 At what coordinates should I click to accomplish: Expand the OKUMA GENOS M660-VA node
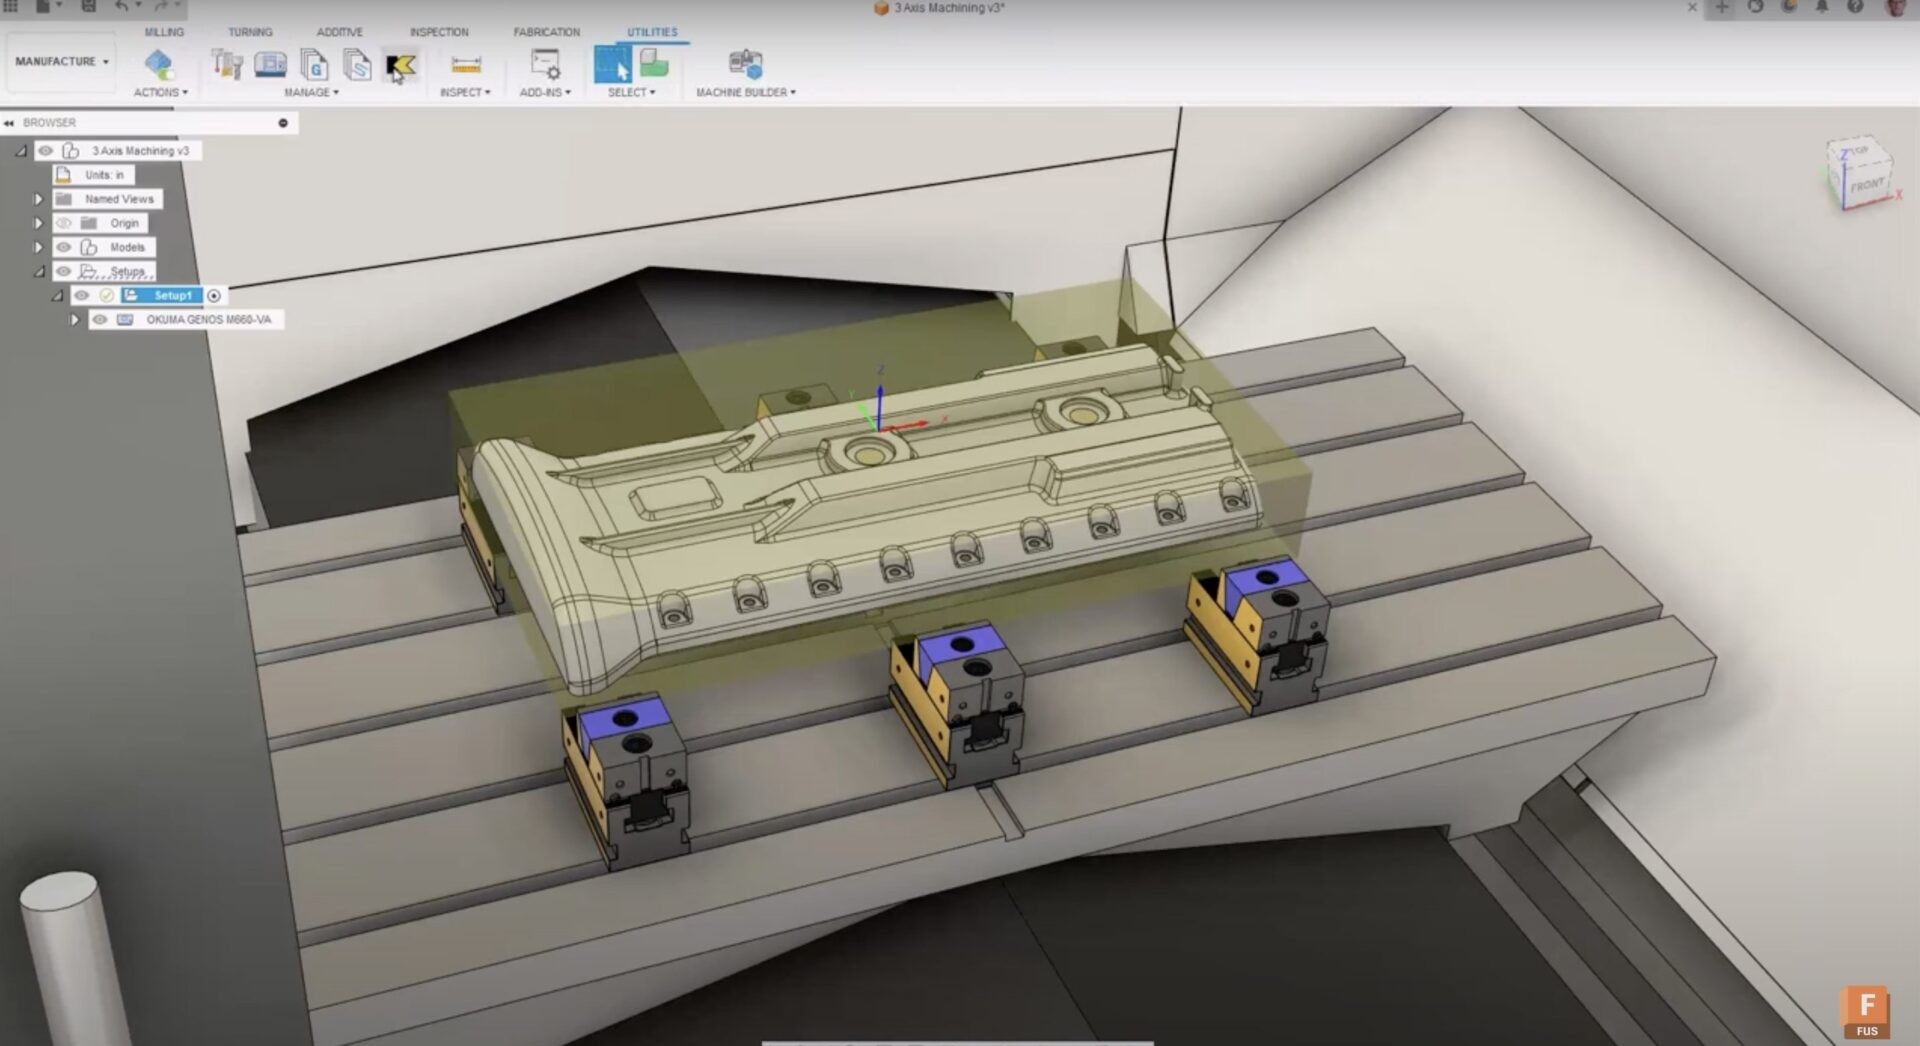coord(76,319)
